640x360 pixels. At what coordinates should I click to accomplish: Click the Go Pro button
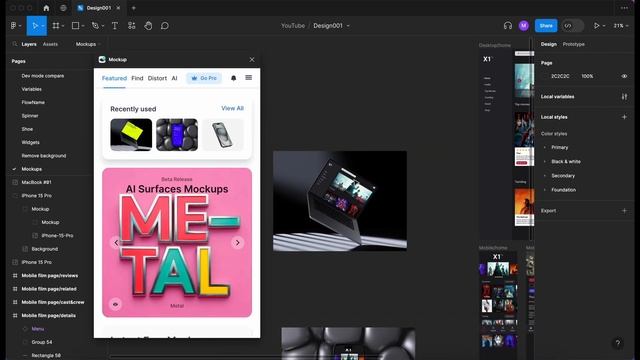[204, 78]
